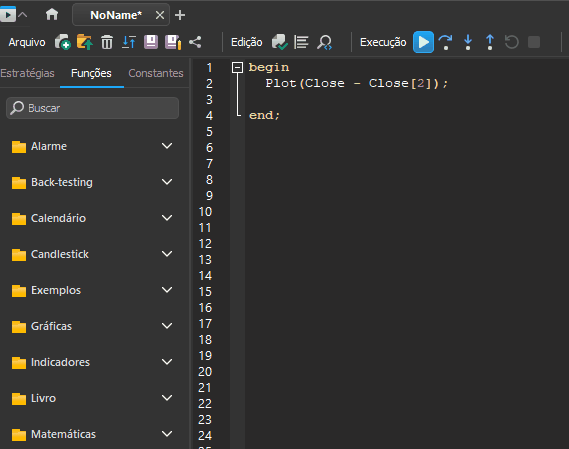Expand the Back-testing chevron

point(167,182)
